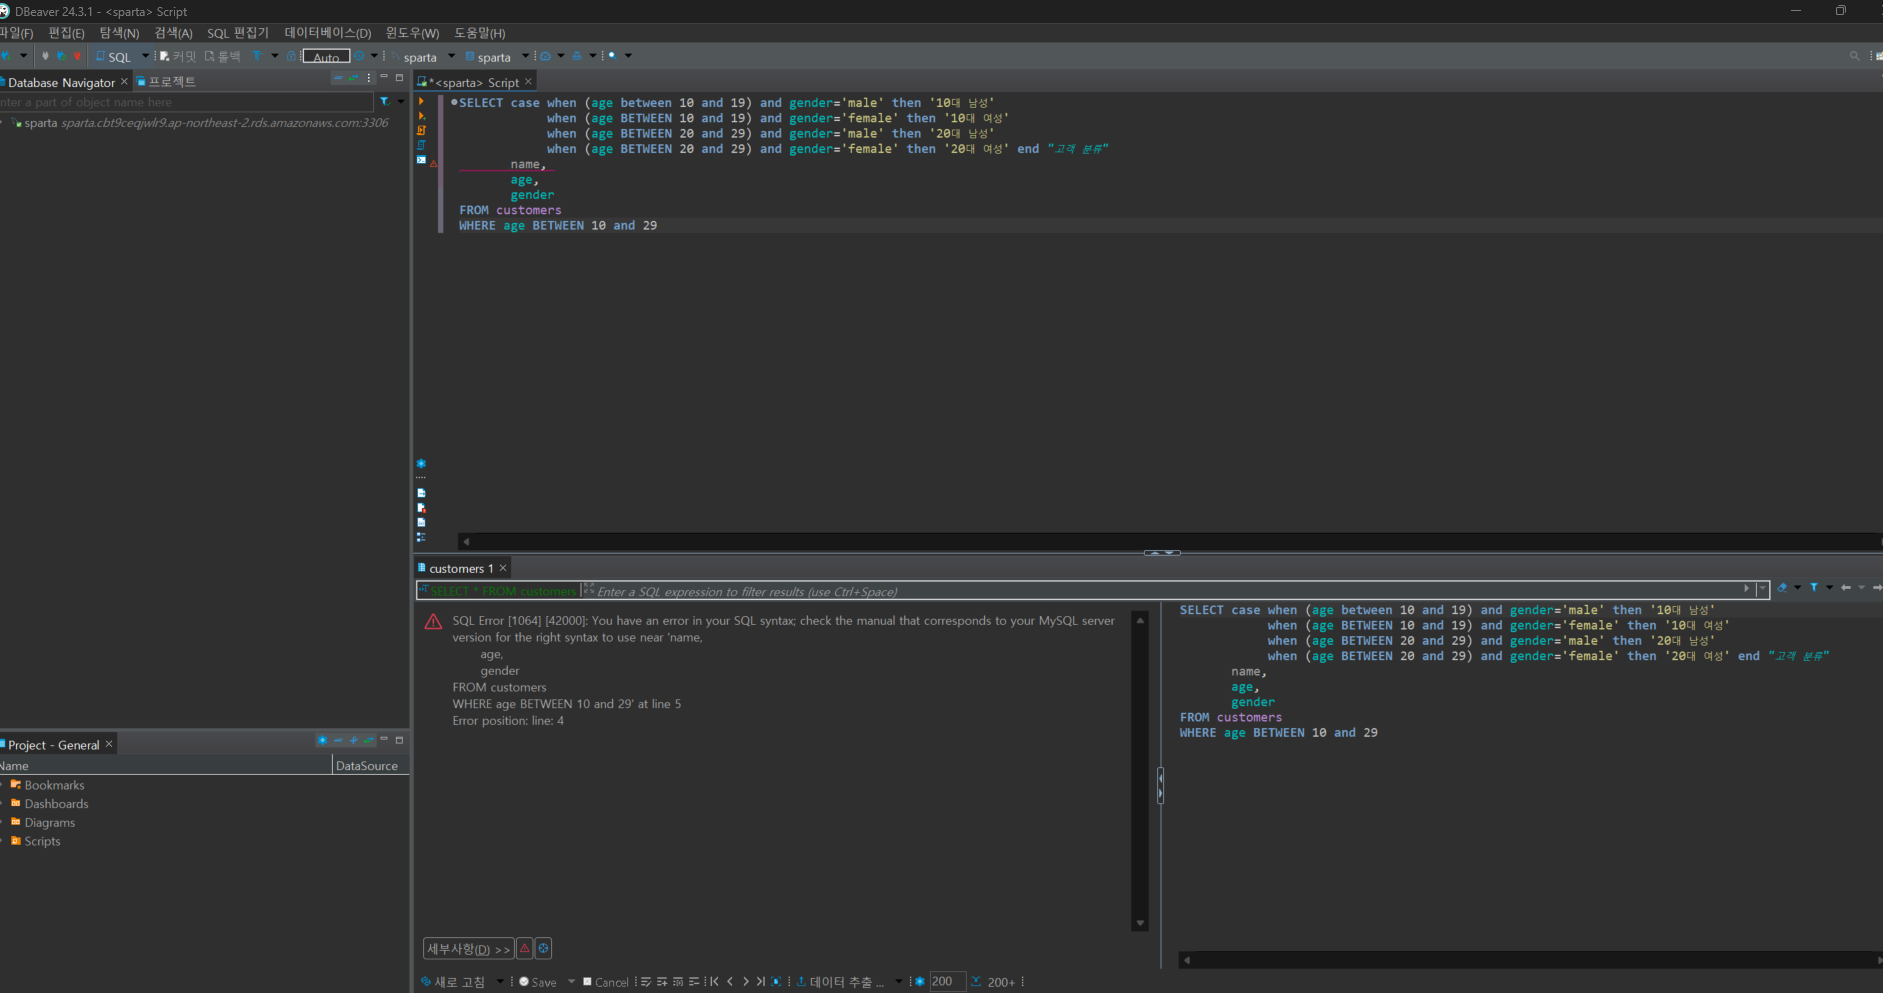
Task: Click the execute script icon in editor sidebar
Action: (421, 130)
